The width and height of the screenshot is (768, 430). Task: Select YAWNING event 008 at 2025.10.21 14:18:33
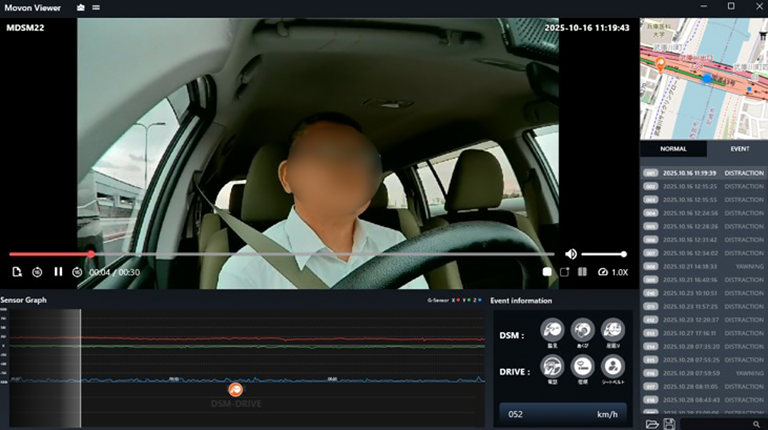pyautogui.click(x=704, y=266)
